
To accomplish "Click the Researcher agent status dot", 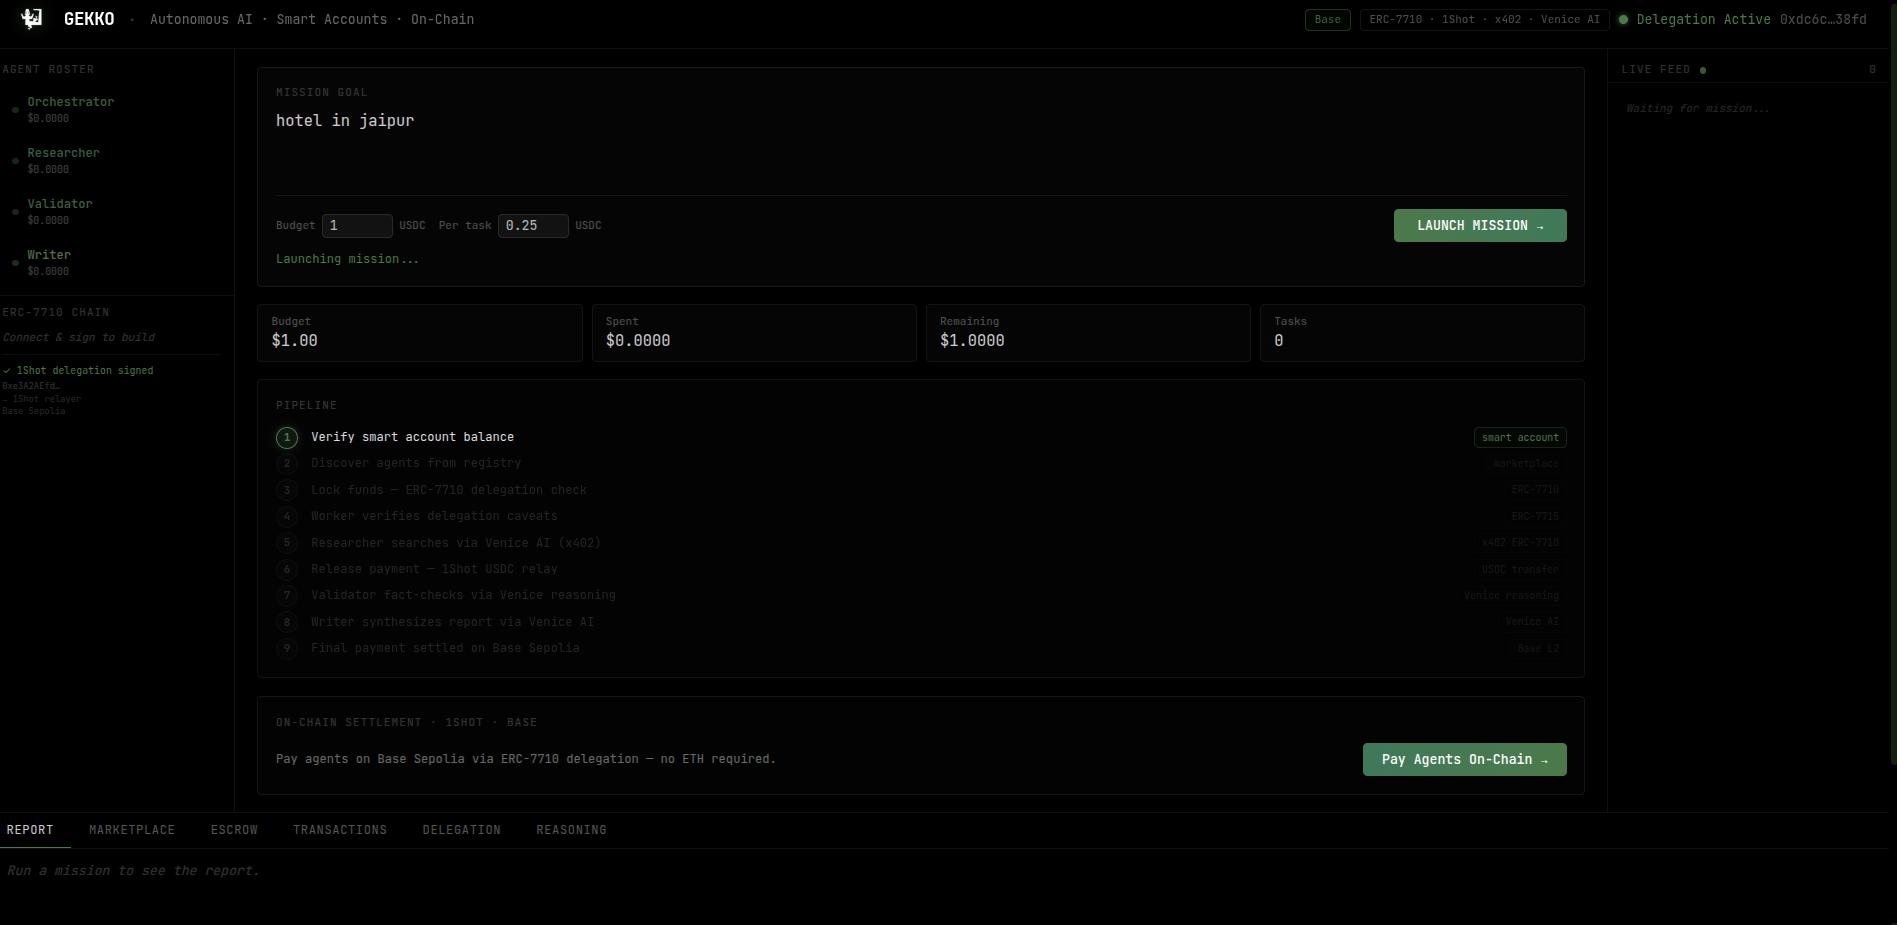I will (15, 161).
